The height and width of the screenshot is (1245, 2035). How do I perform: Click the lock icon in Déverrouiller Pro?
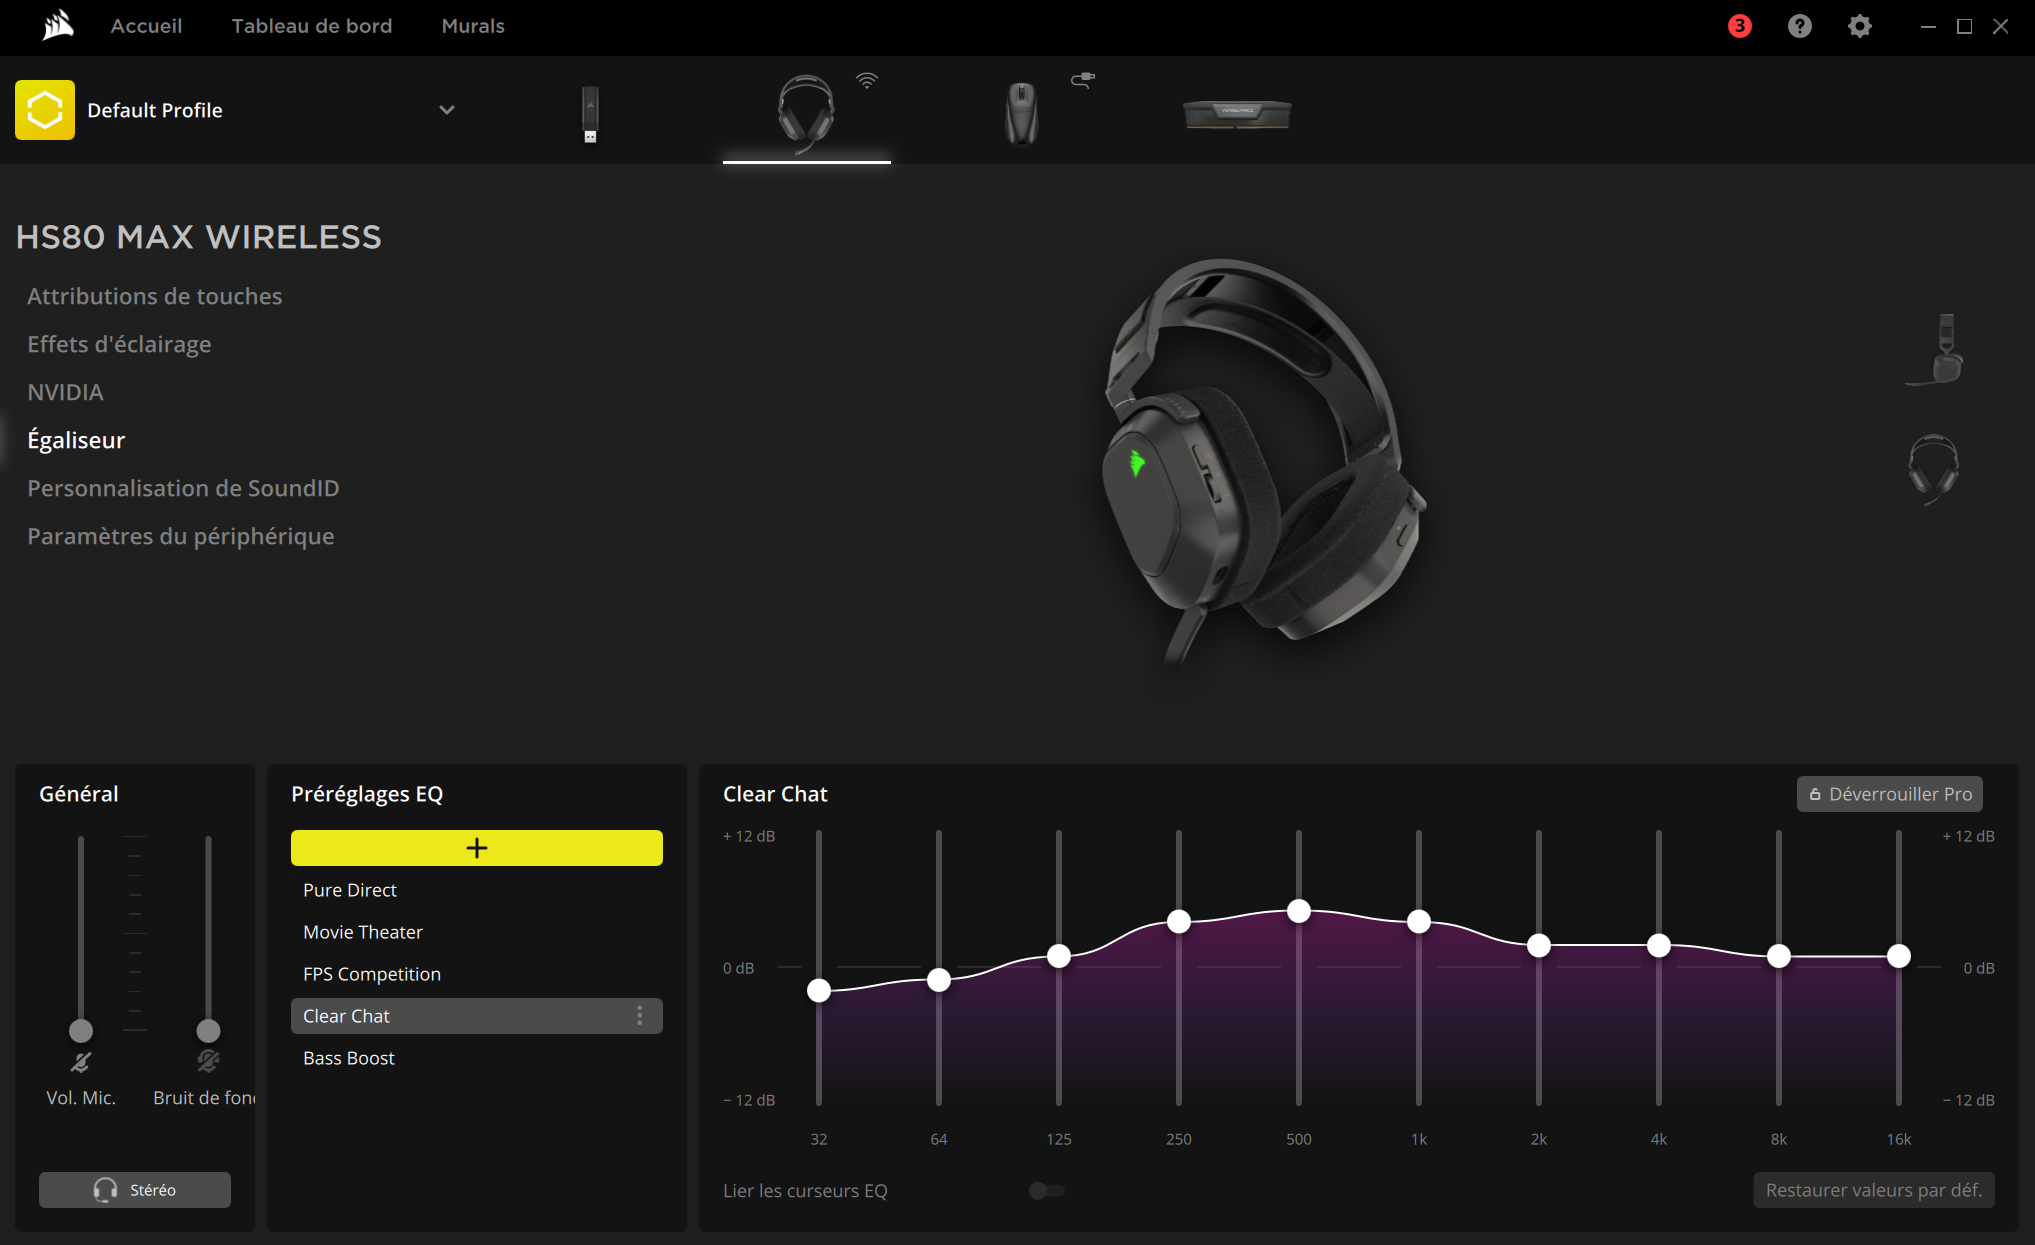click(1815, 794)
